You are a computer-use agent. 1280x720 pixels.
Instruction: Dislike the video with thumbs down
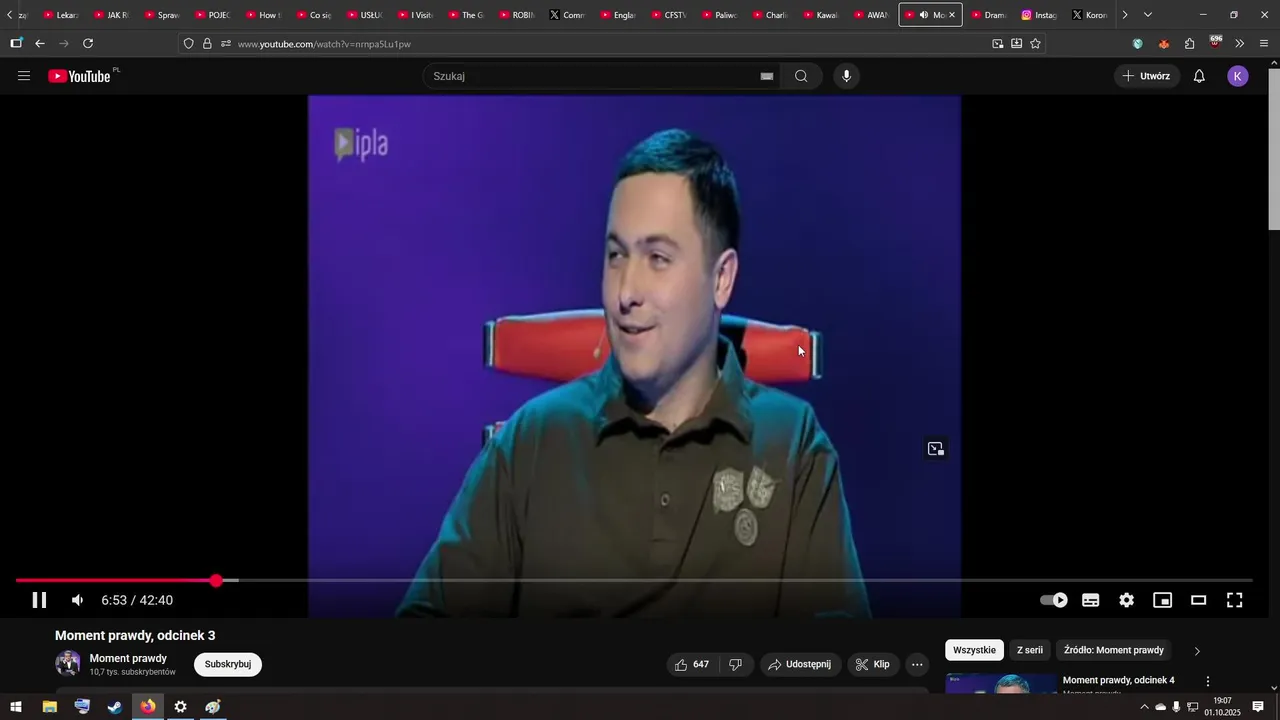click(735, 664)
